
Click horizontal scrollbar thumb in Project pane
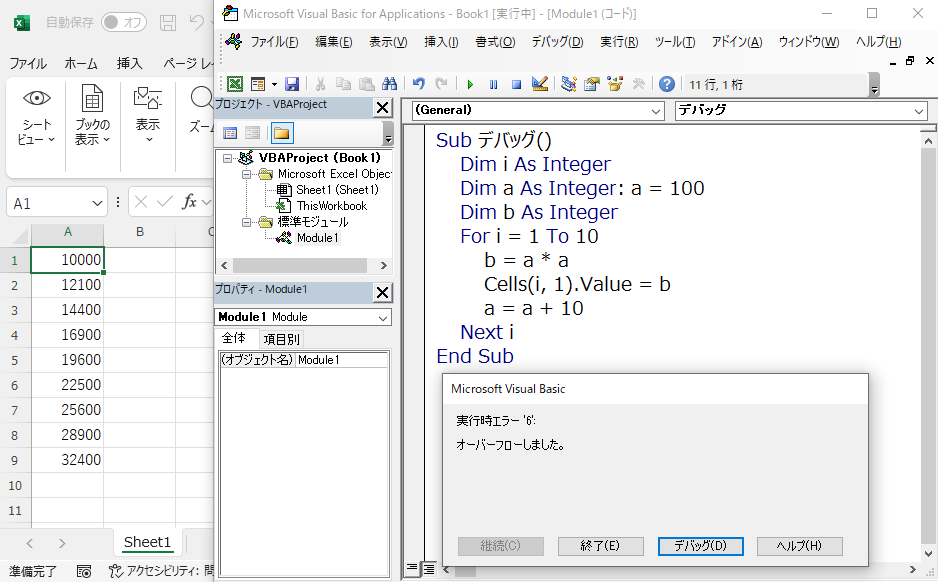(x=300, y=265)
